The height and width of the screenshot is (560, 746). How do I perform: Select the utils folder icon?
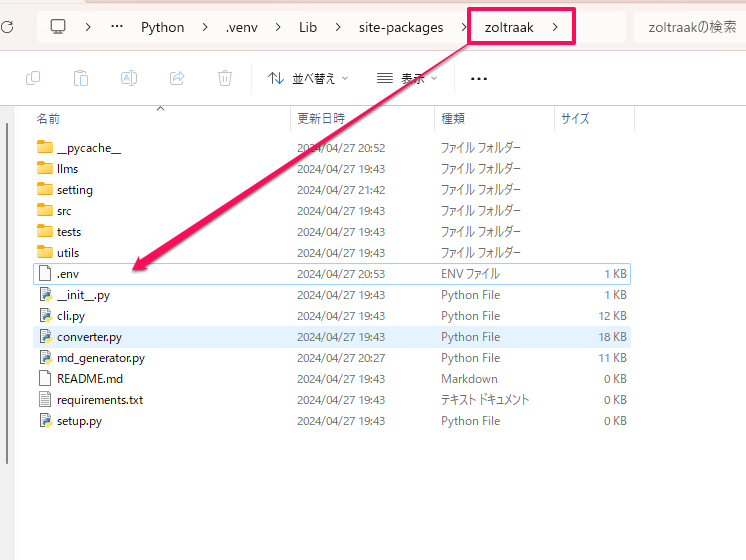pos(45,252)
